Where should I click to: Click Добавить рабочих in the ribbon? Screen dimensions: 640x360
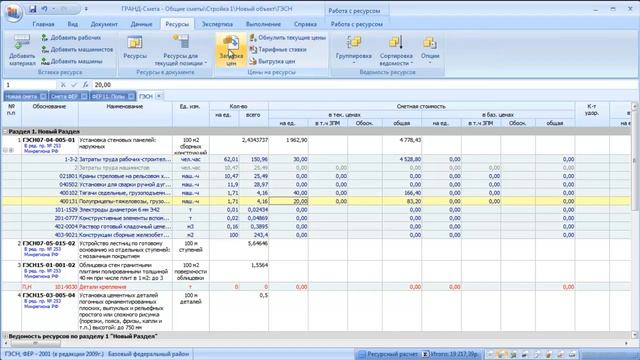tap(71, 38)
